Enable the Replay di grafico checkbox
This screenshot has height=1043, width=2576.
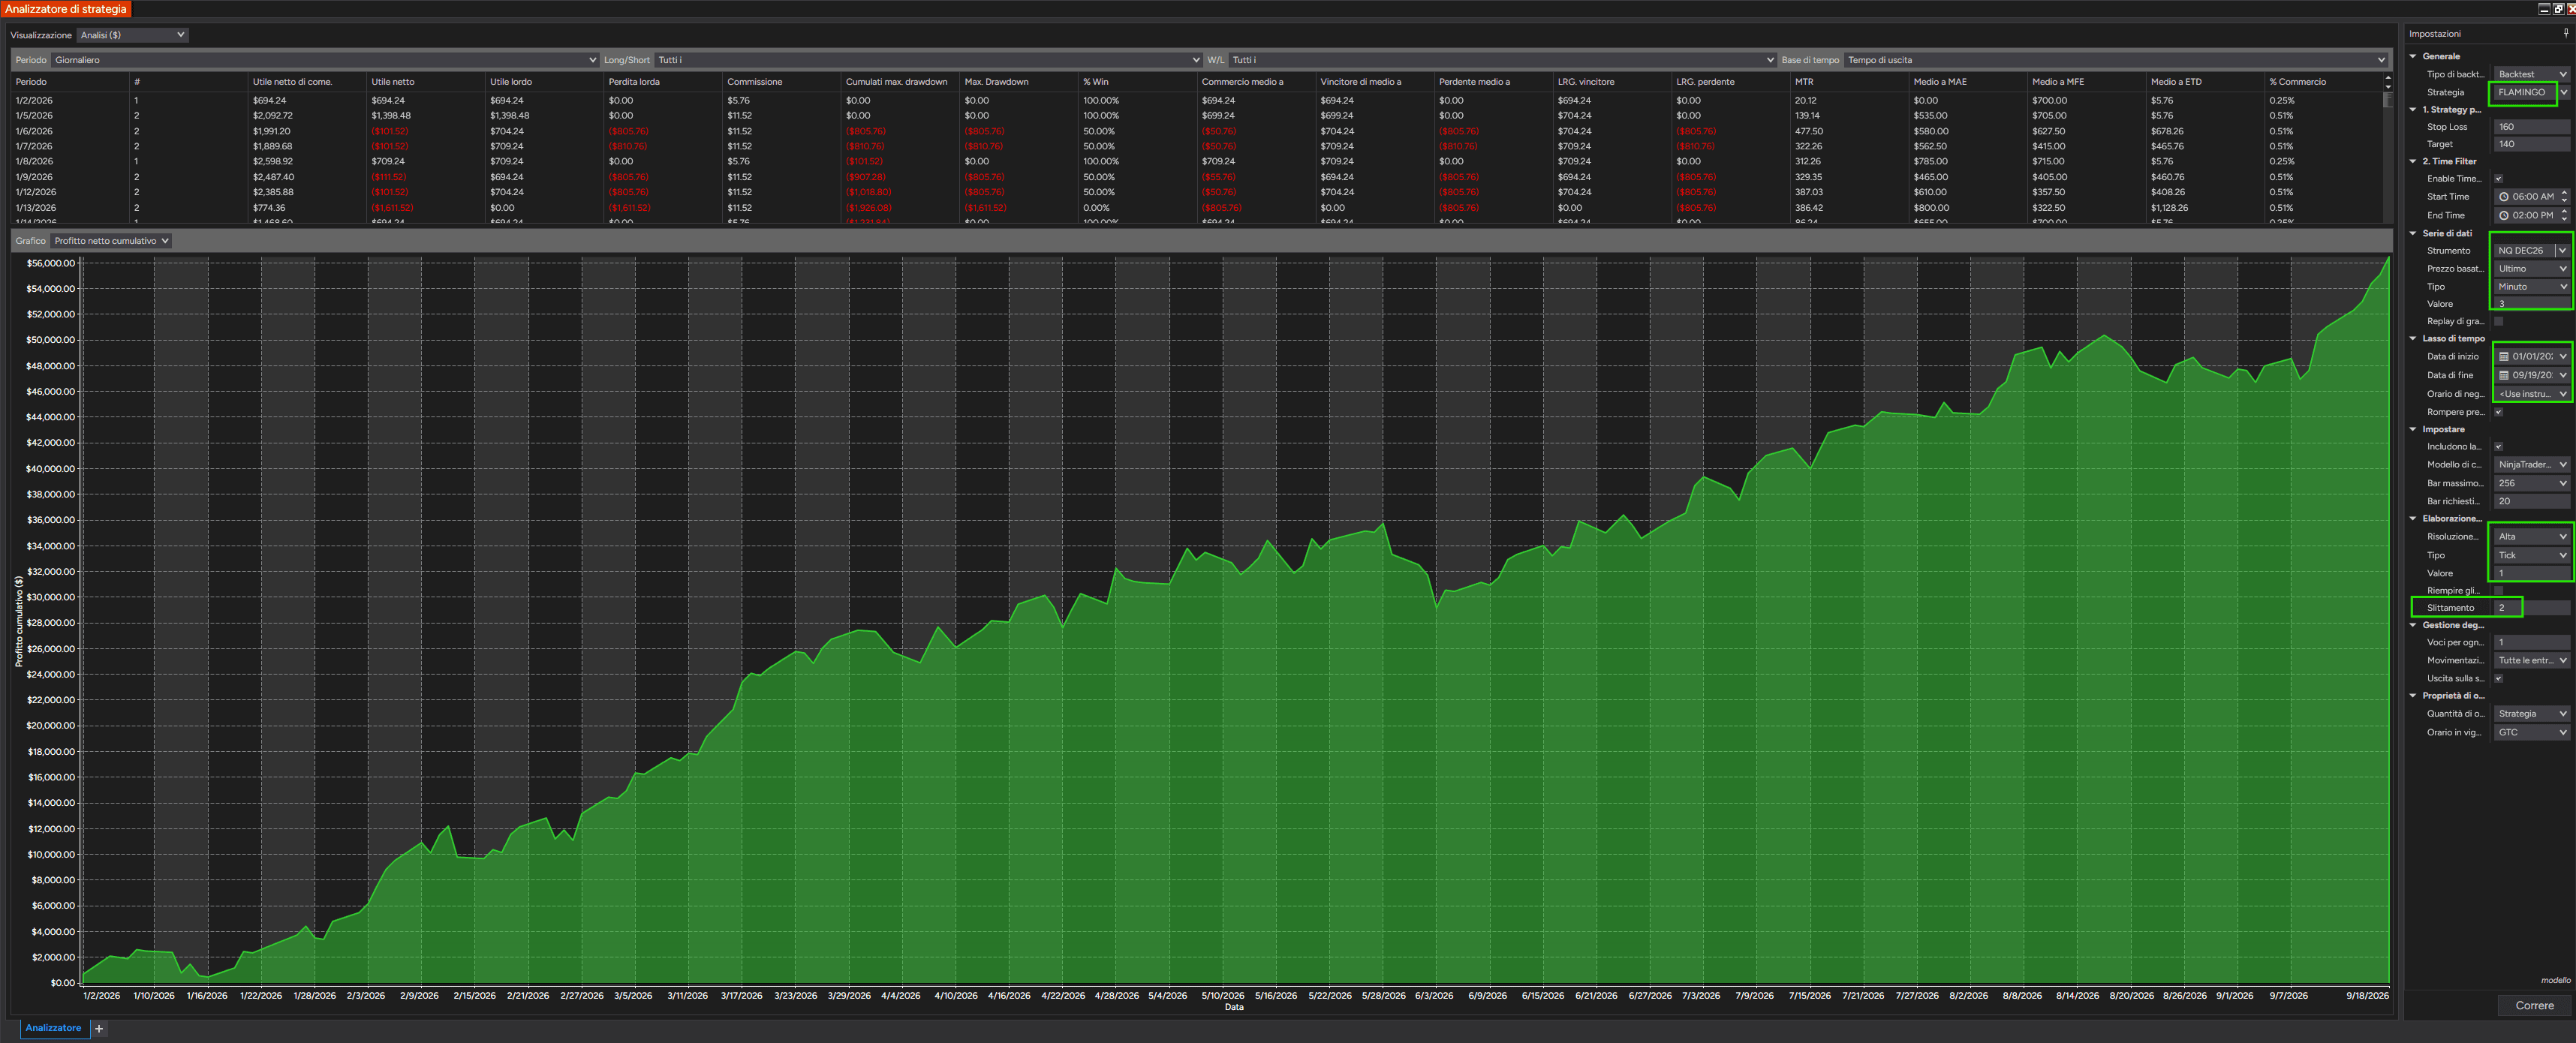(2498, 321)
